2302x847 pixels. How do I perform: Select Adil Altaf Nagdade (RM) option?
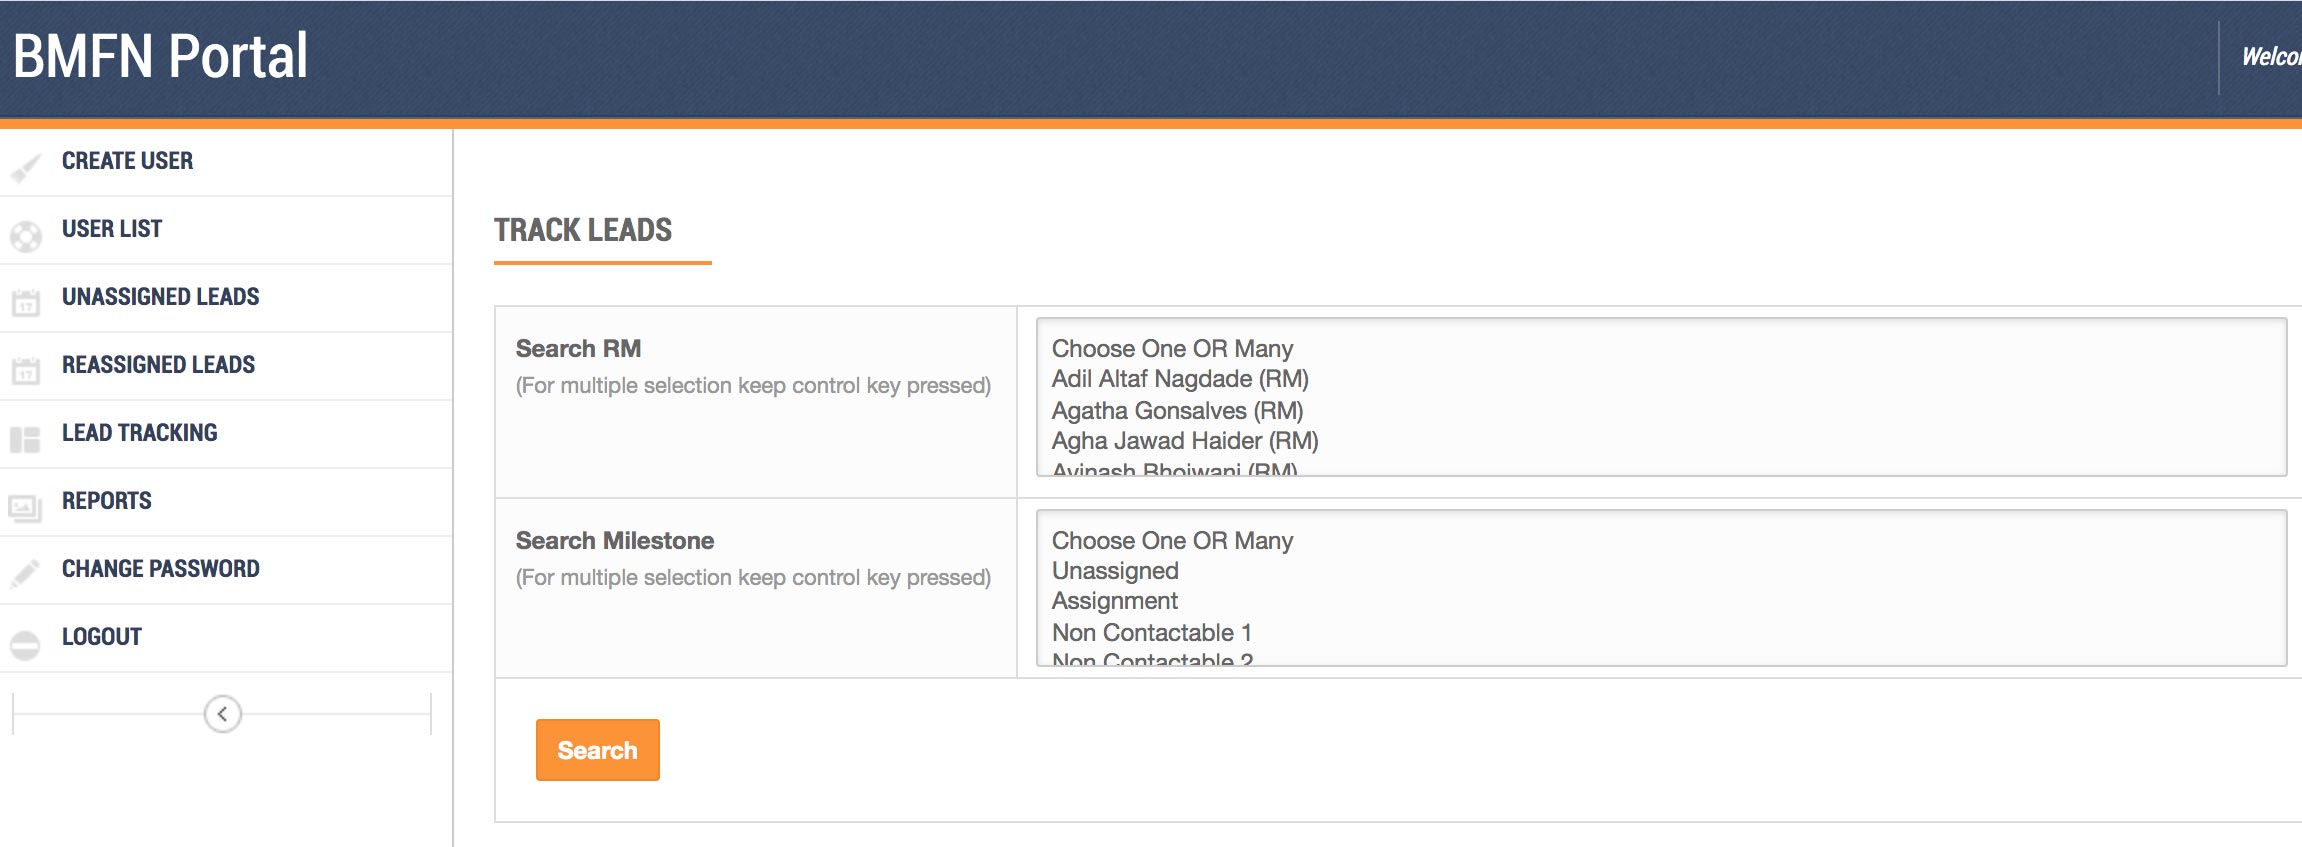[x=1180, y=379]
